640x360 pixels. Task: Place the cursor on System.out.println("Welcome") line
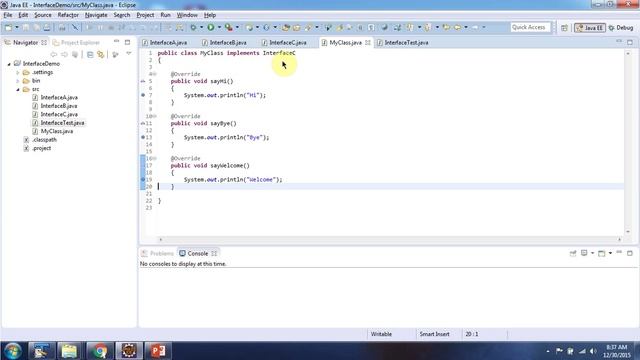coord(233,180)
